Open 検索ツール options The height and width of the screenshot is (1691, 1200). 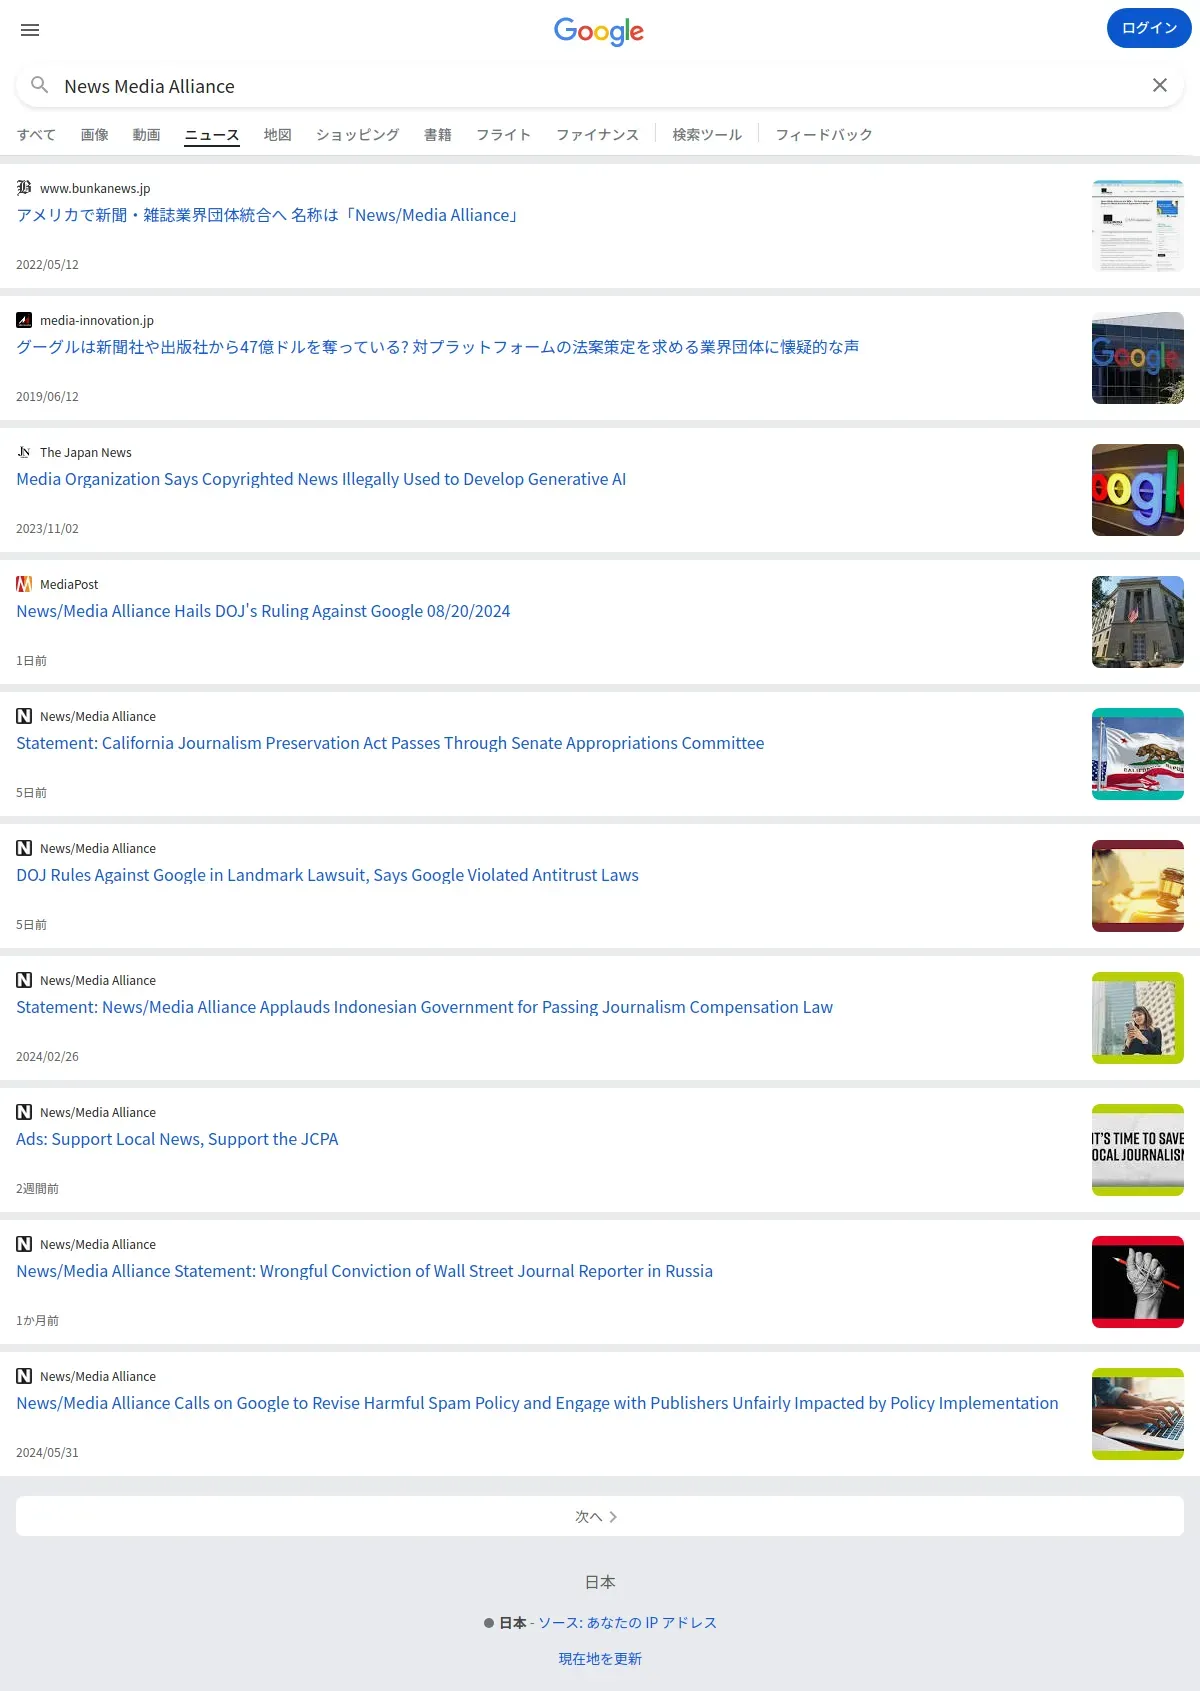pyautogui.click(x=707, y=135)
